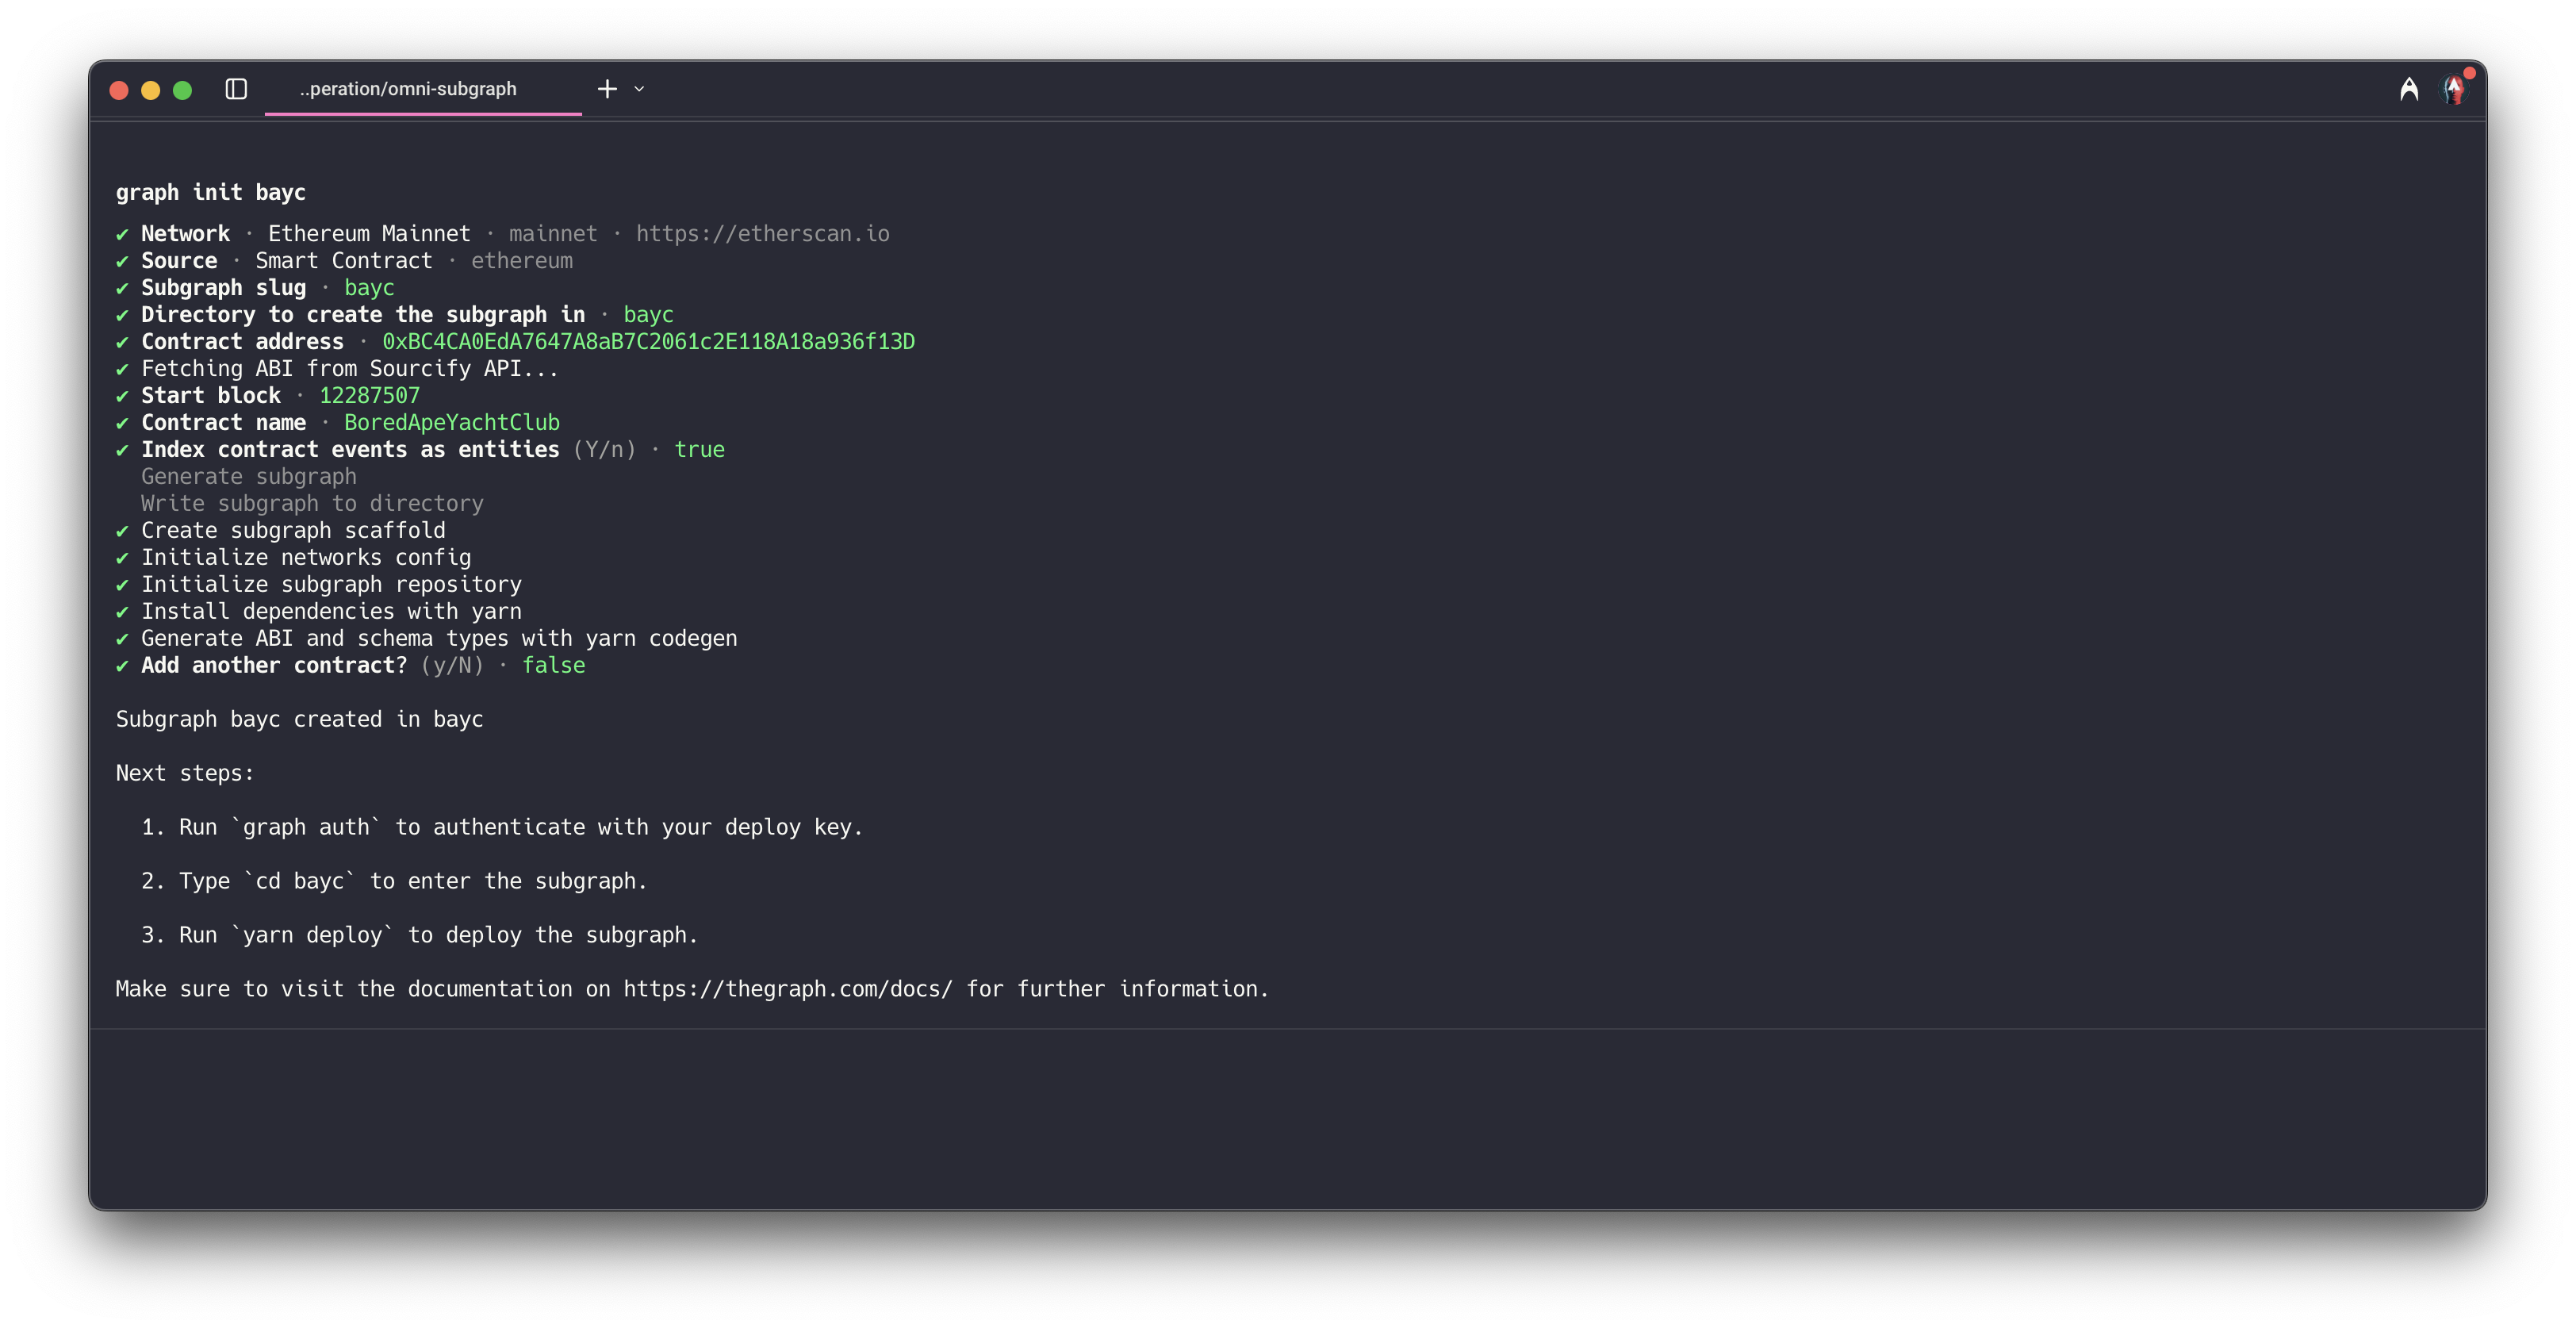Open the https://etherscan.io link
Screen dimensions: 2576x1328
click(762, 234)
